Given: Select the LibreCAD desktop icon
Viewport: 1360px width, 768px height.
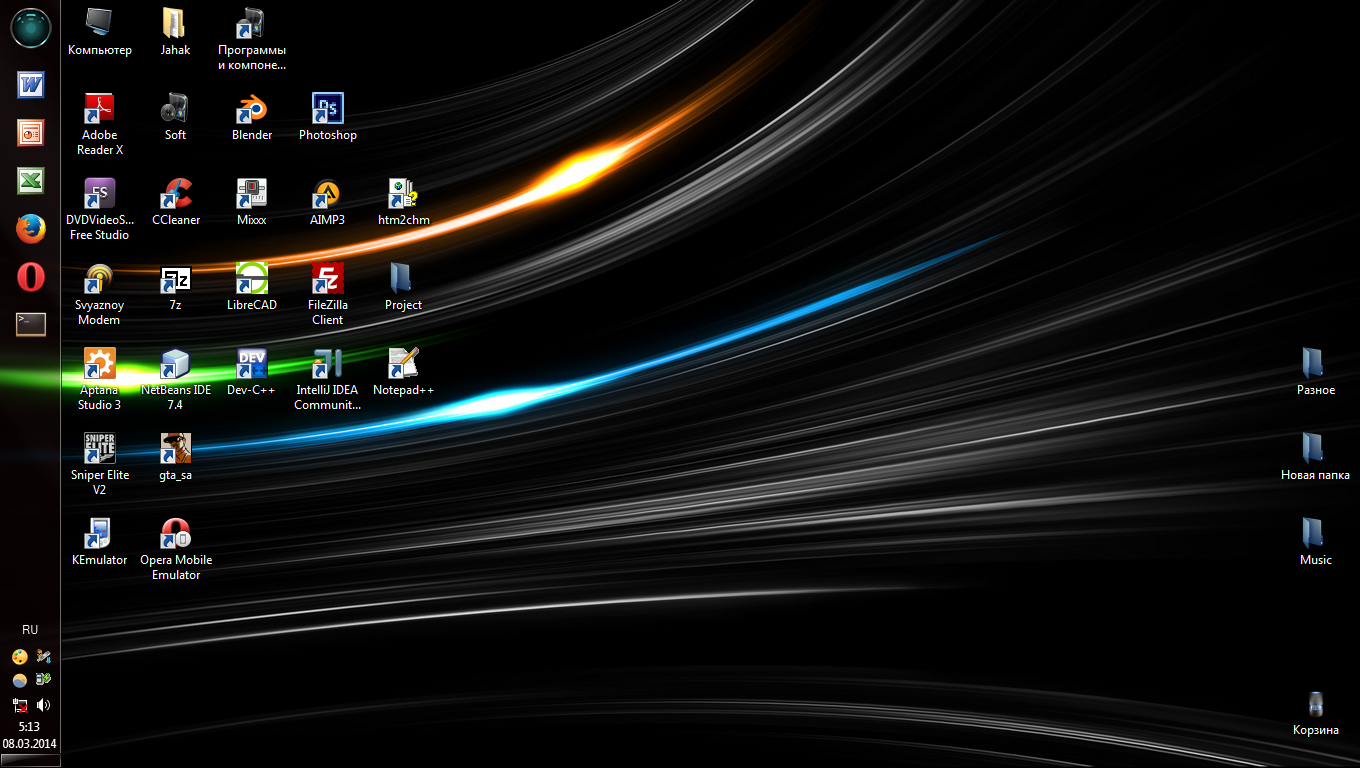Looking at the screenshot, I should pos(252,278).
